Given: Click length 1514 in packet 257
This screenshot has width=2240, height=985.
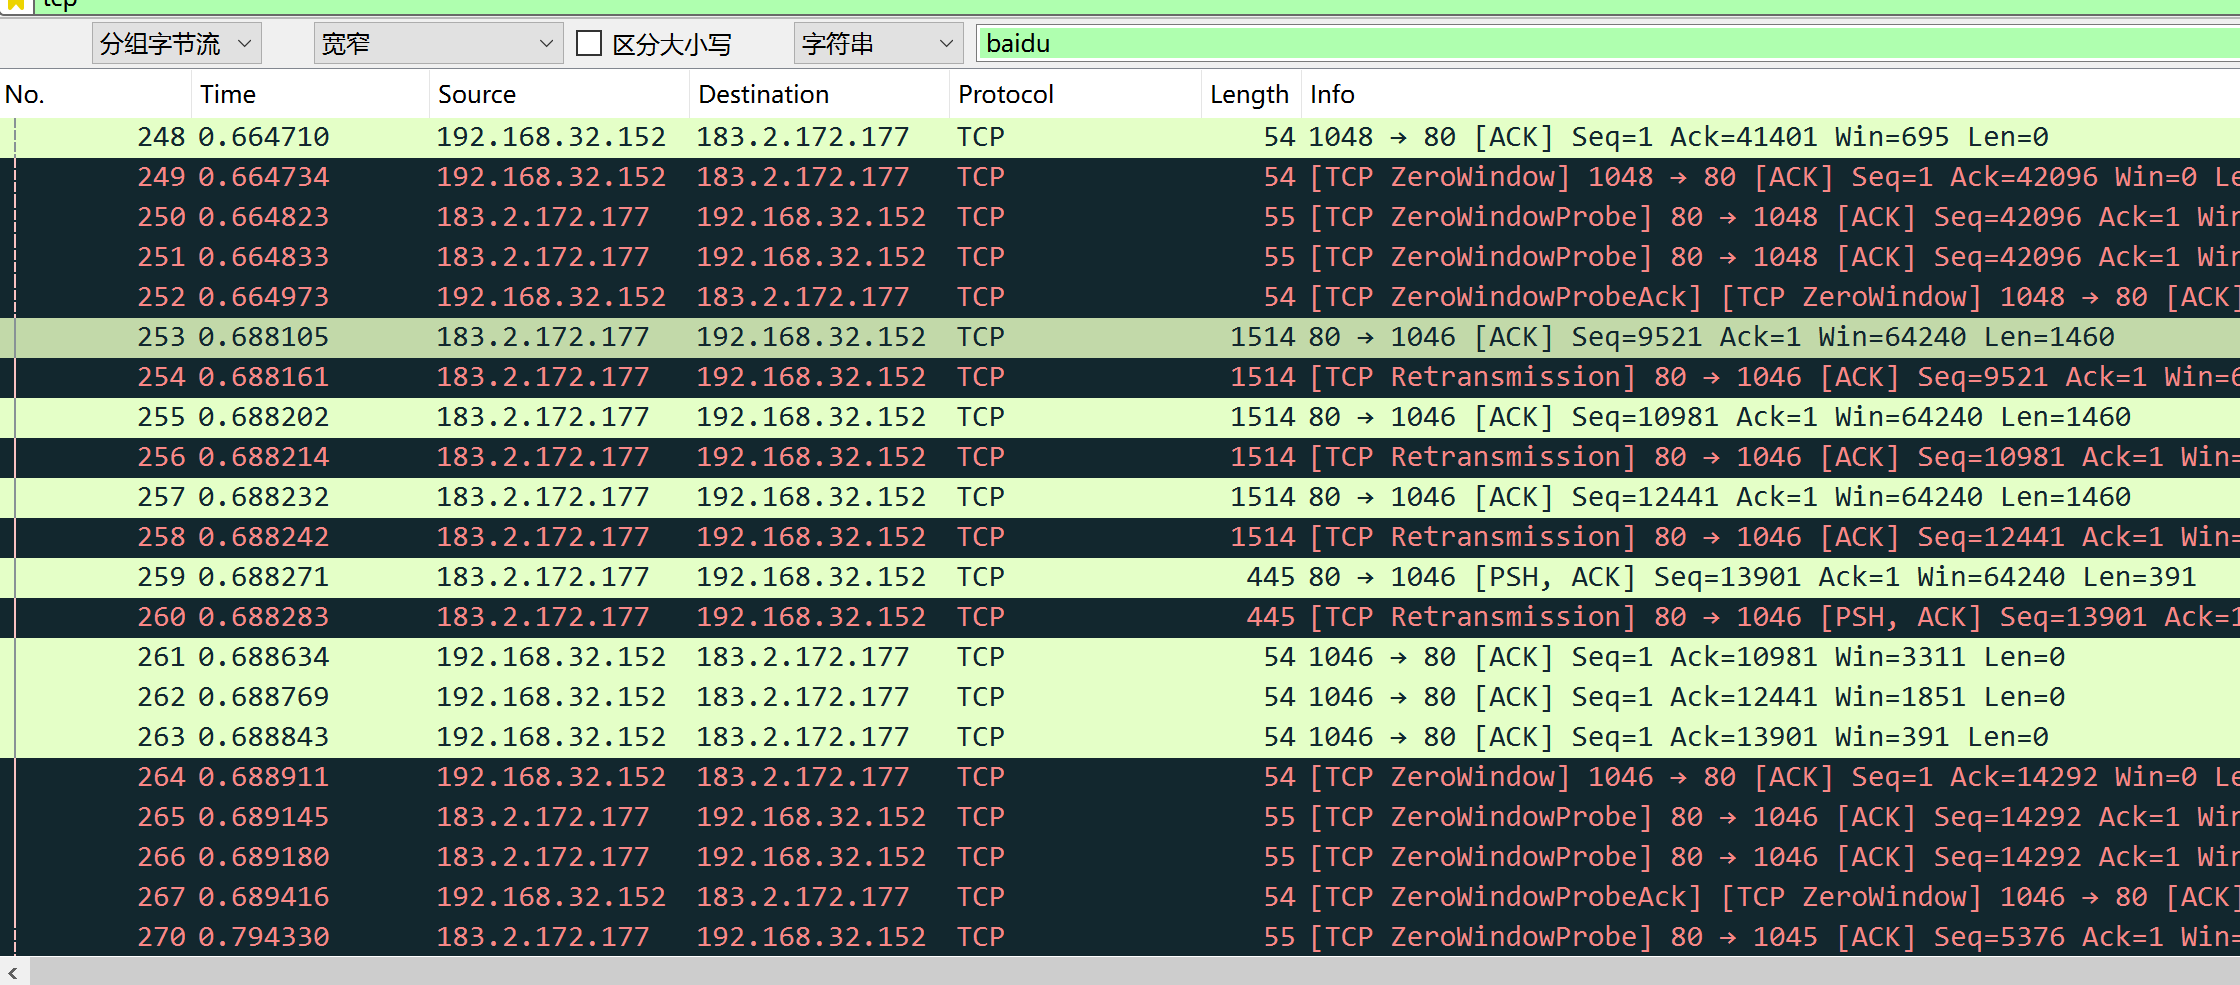Looking at the screenshot, I should pyautogui.click(x=1263, y=497).
